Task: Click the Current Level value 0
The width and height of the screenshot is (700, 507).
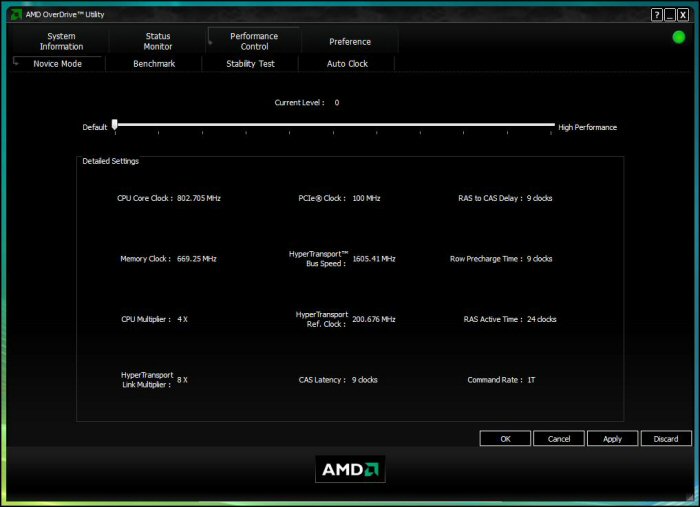Action: [337, 103]
